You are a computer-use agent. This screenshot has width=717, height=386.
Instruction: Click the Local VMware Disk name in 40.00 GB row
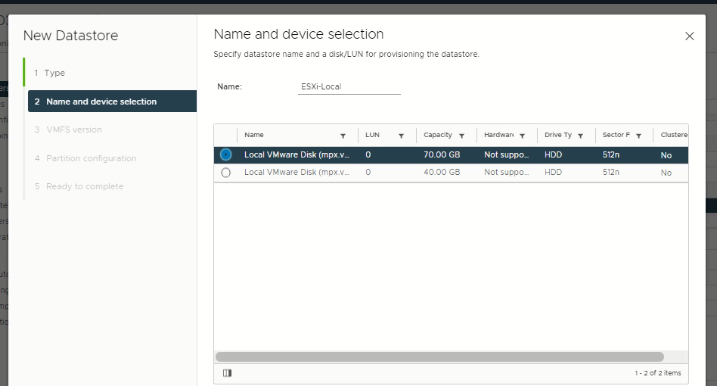(x=297, y=172)
